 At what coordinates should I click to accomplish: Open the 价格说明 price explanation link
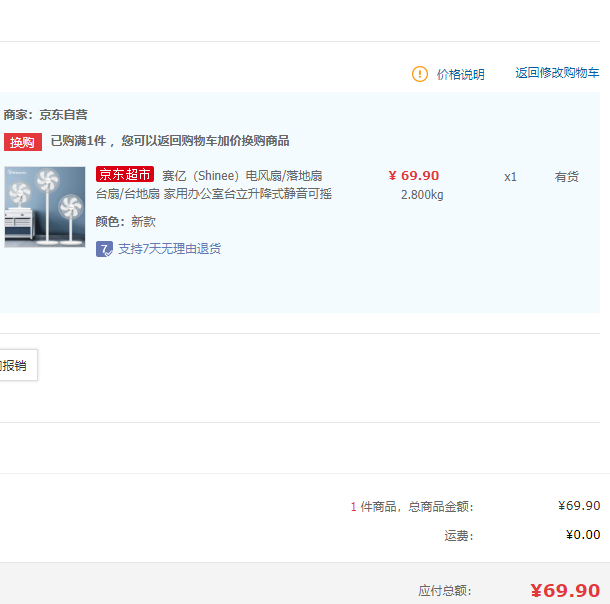tap(460, 74)
